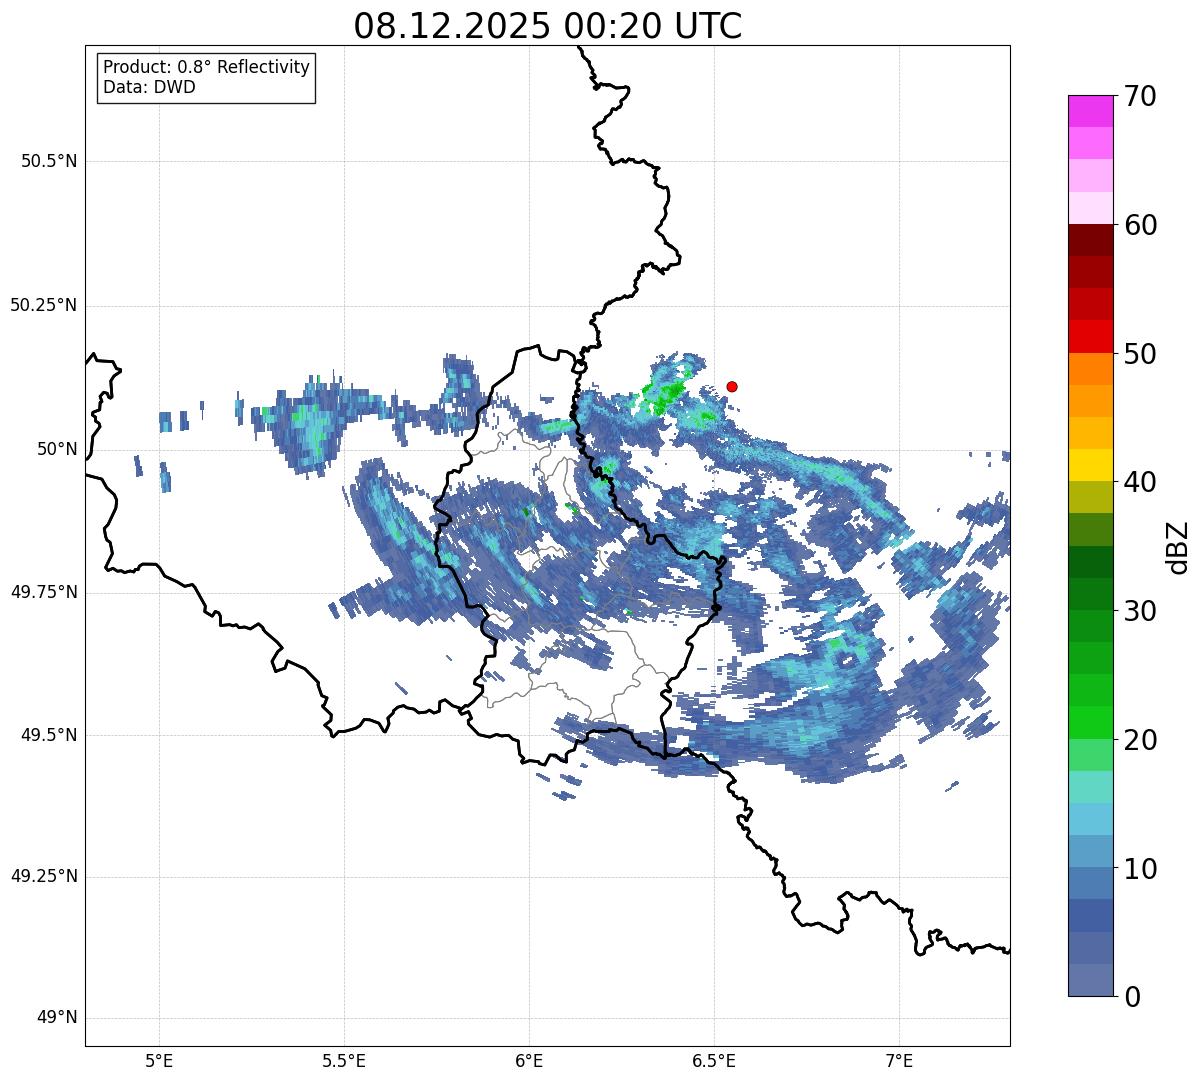Viewport: 1202px width, 1081px height.
Task: Click the colorbar tick label 60
Action: coord(1141,225)
